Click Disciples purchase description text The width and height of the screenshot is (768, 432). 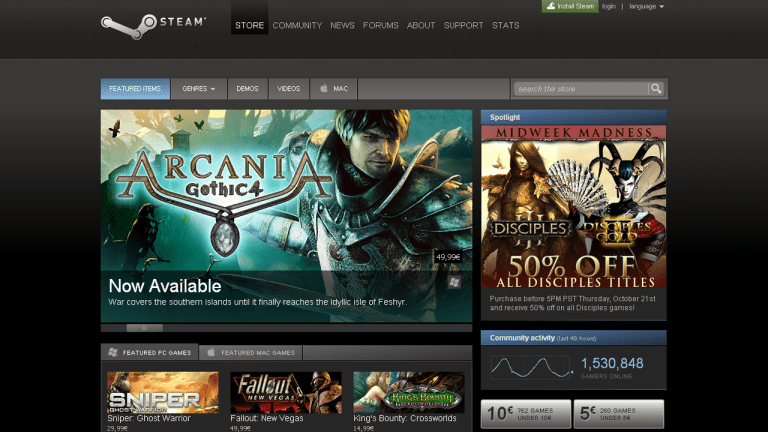pyautogui.click(x=573, y=303)
